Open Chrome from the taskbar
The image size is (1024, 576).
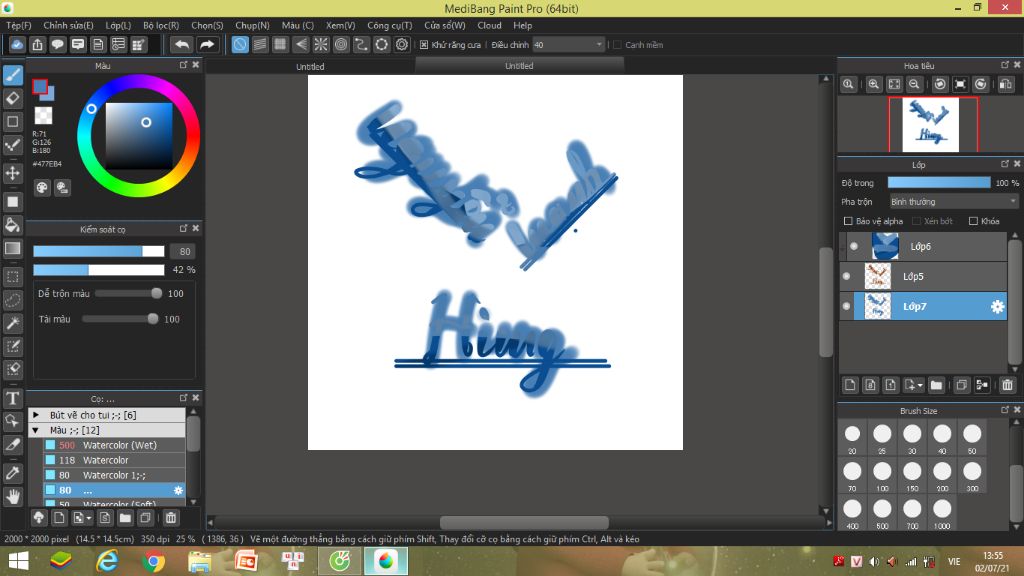[153, 561]
